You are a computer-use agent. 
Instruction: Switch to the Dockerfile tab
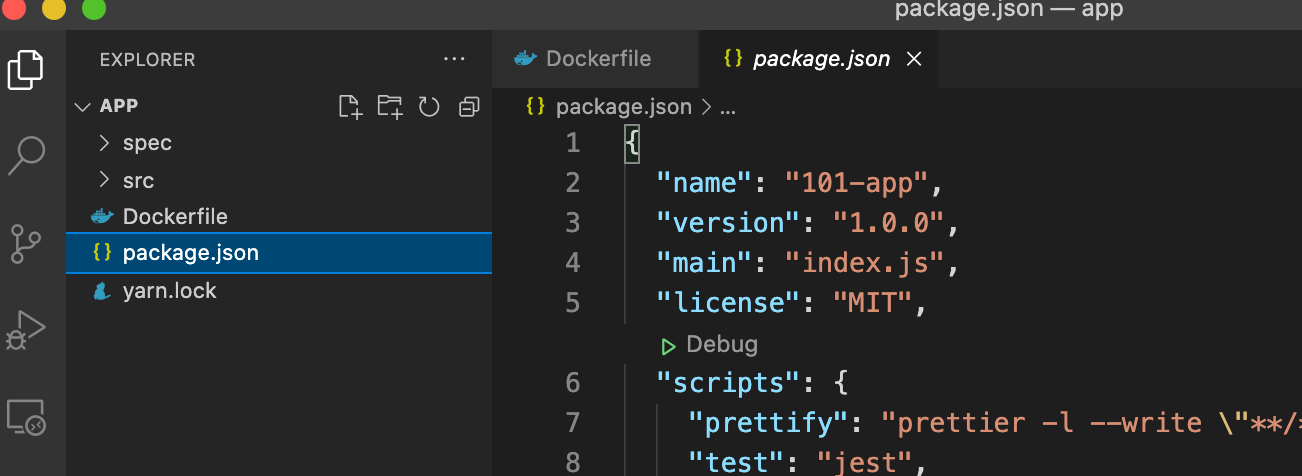click(597, 59)
